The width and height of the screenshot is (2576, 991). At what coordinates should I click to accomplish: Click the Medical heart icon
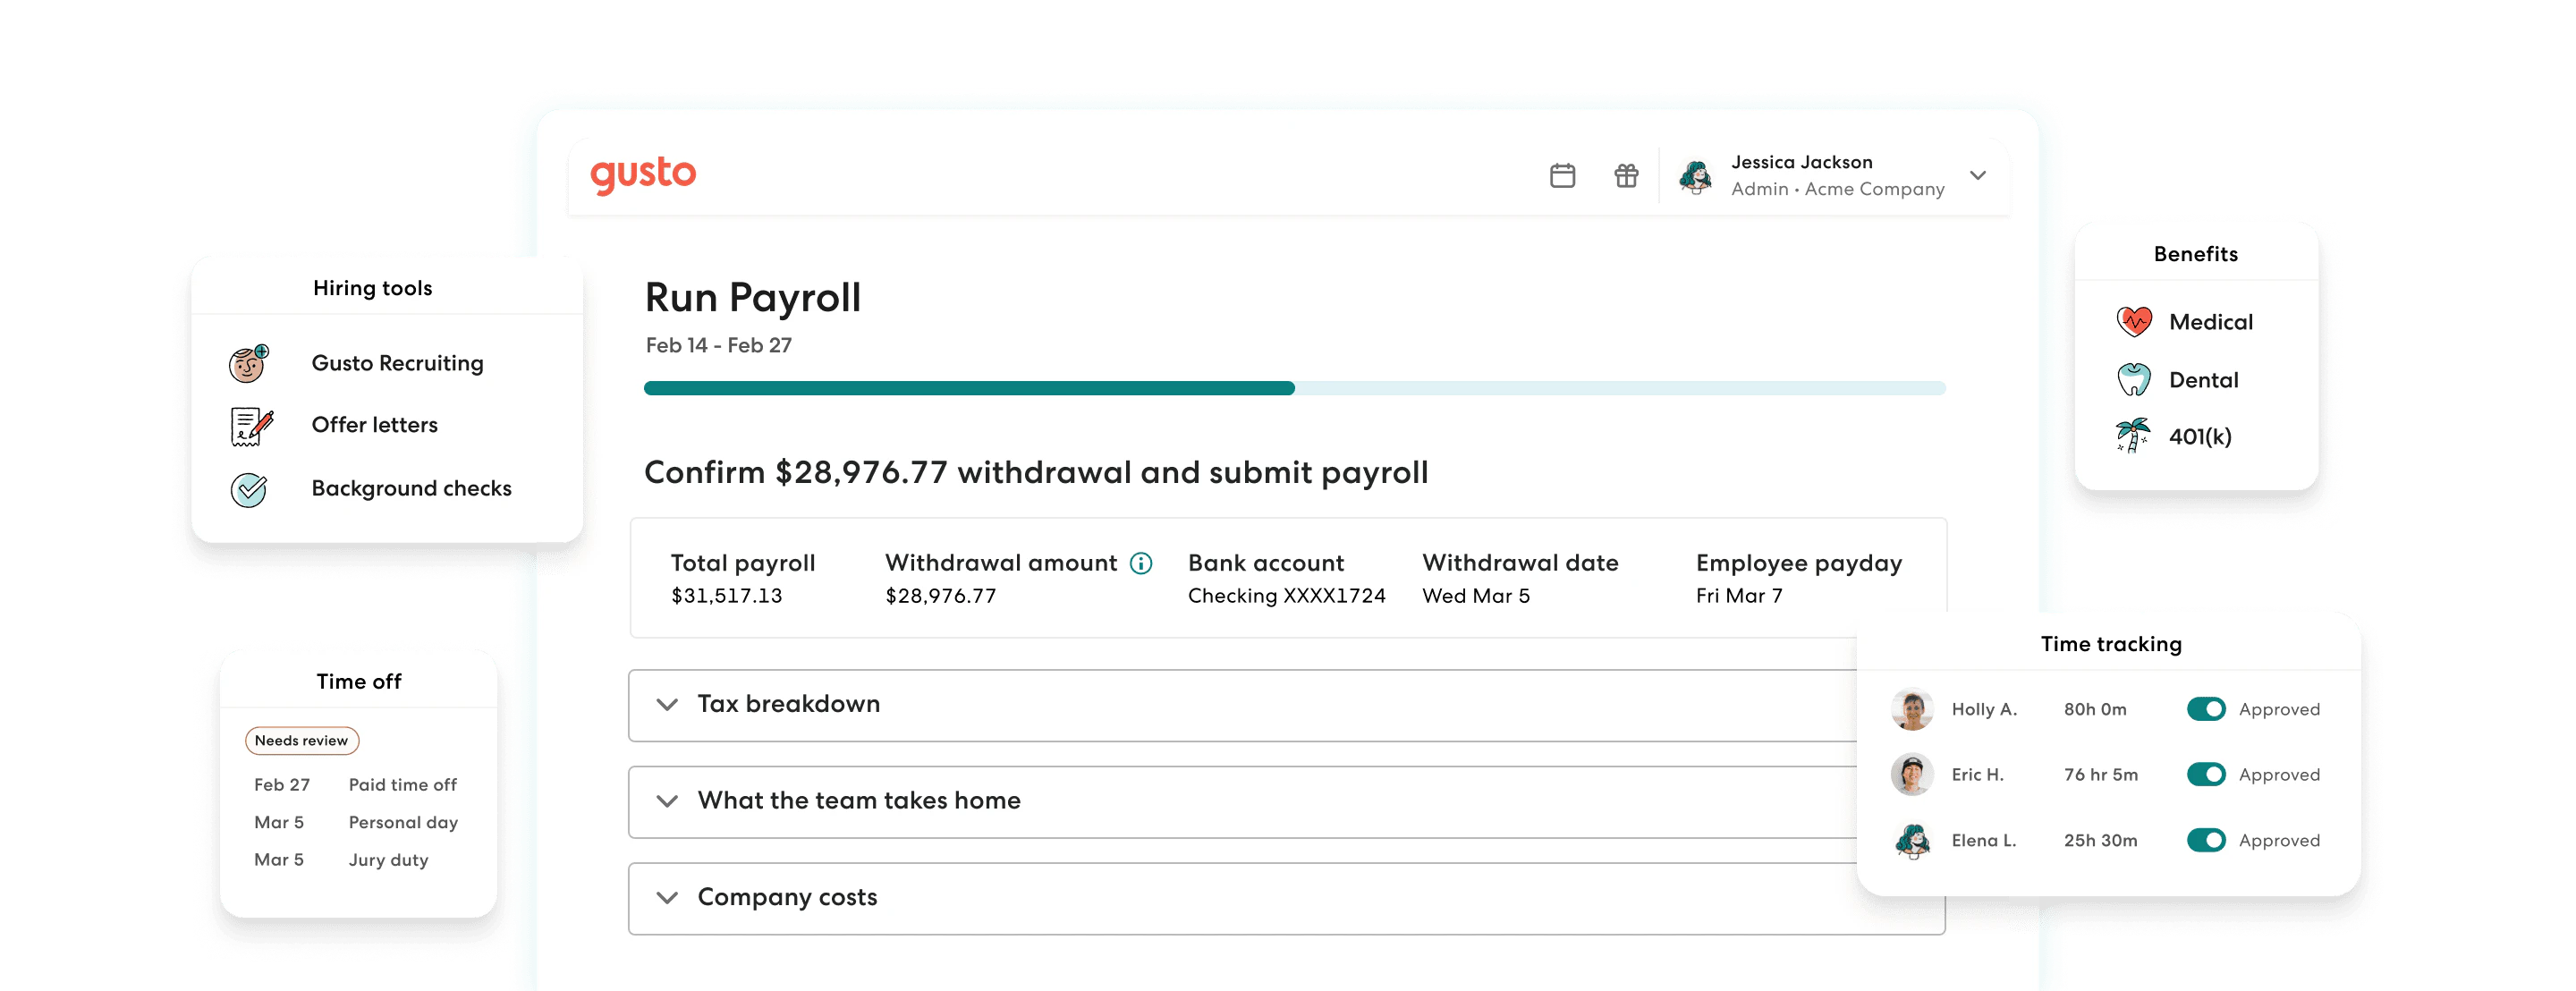click(x=2134, y=321)
